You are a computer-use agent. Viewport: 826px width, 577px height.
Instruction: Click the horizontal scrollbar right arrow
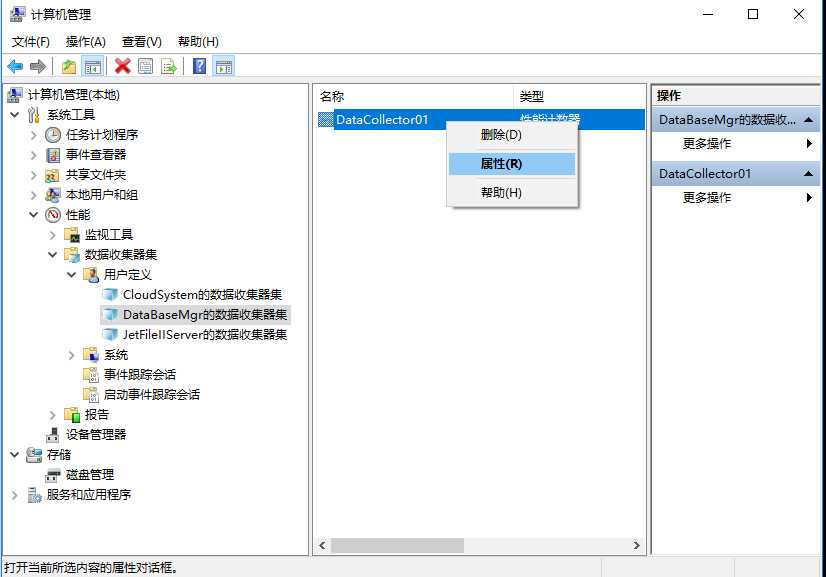(x=636, y=545)
